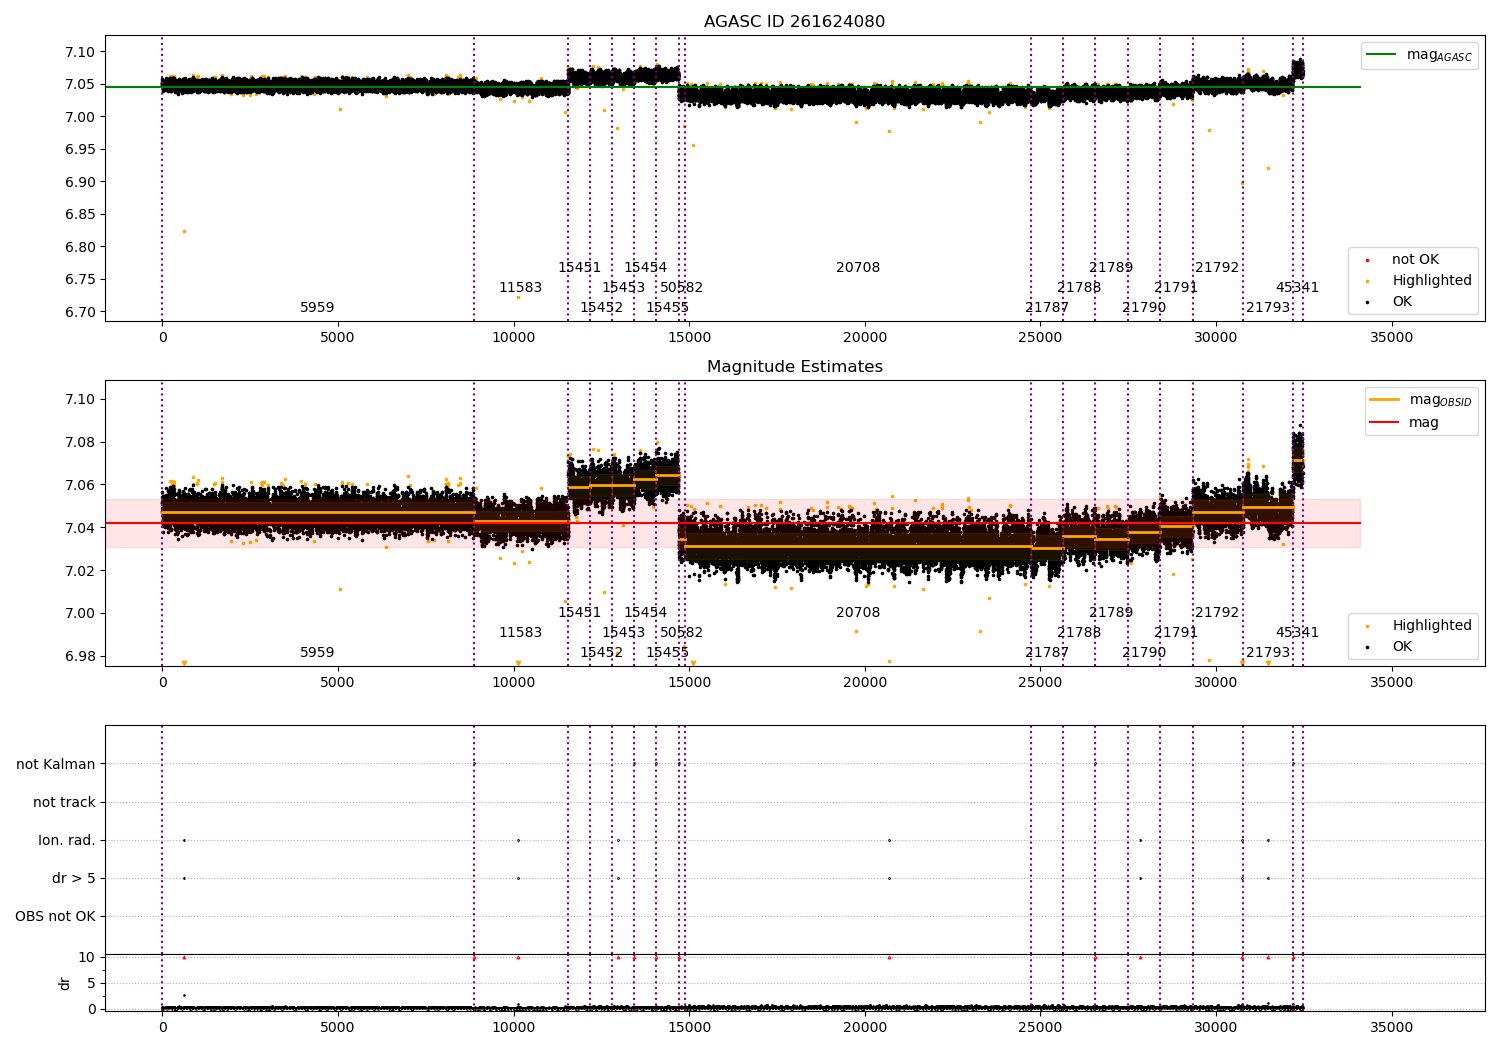Click 'Highlighted' in the top plot legend
This screenshot has width=1500, height=1050.
[1431, 281]
